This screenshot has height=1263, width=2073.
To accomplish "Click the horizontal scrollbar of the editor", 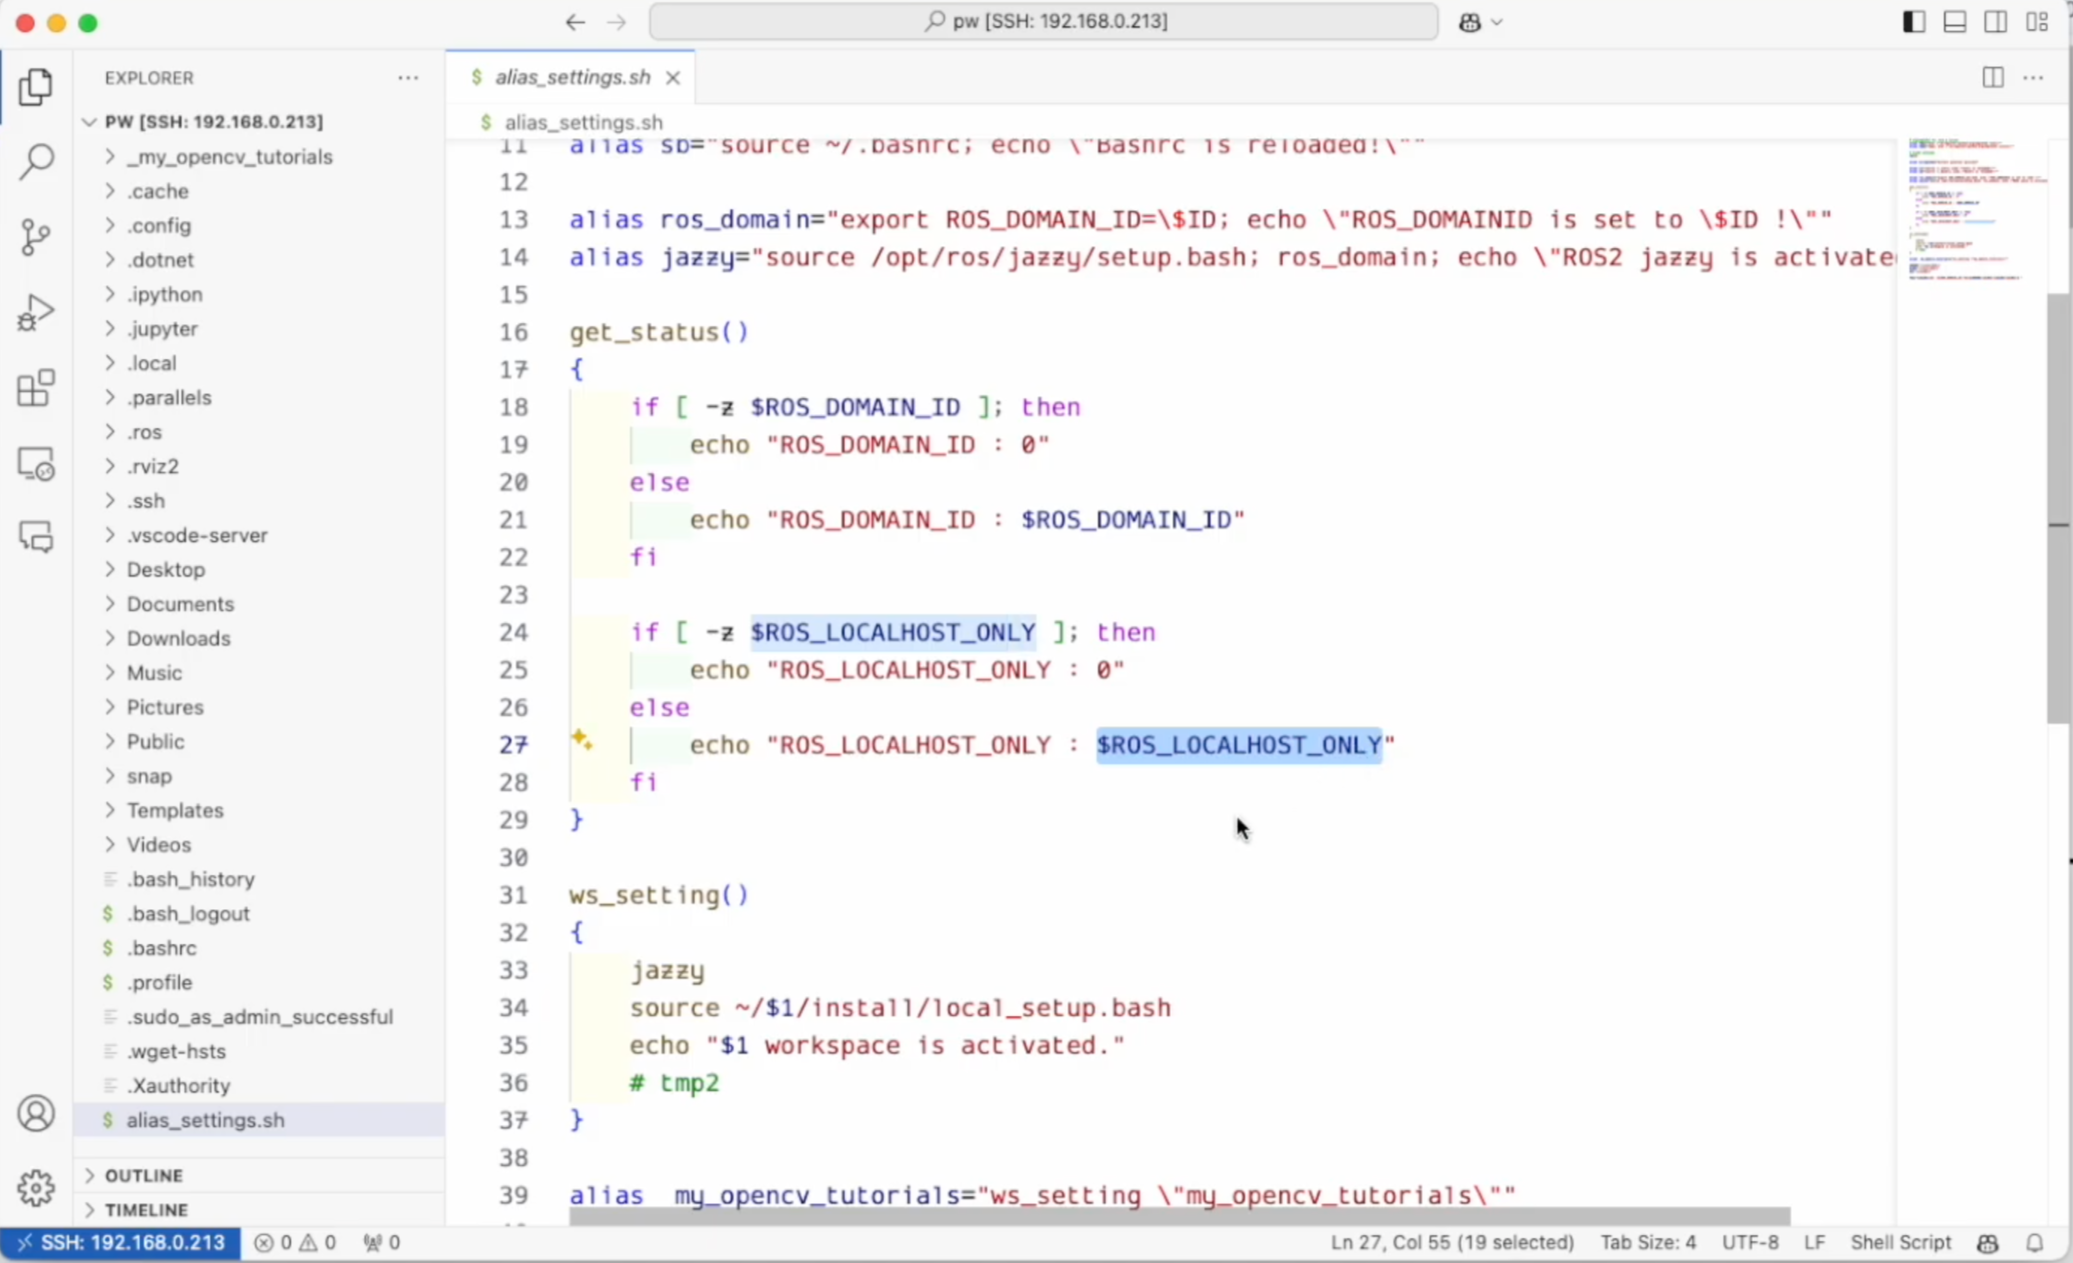I will click(x=1178, y=1216).
